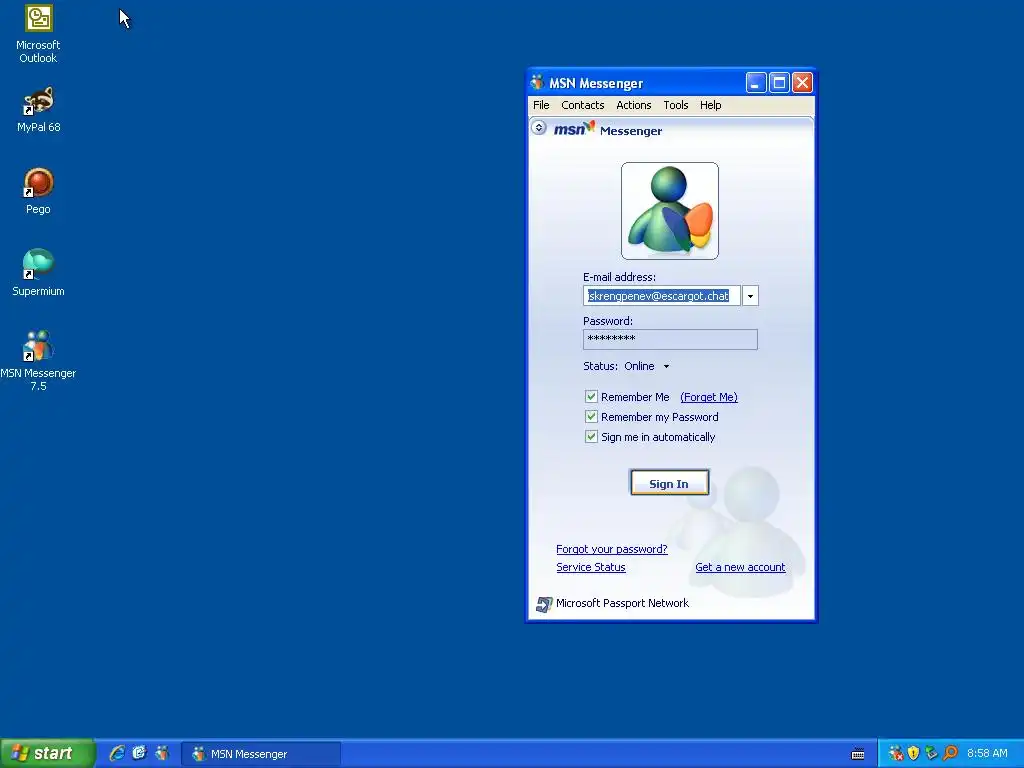
Task: Click the Microsoft Passport Network icon
Action: point(543,604)
